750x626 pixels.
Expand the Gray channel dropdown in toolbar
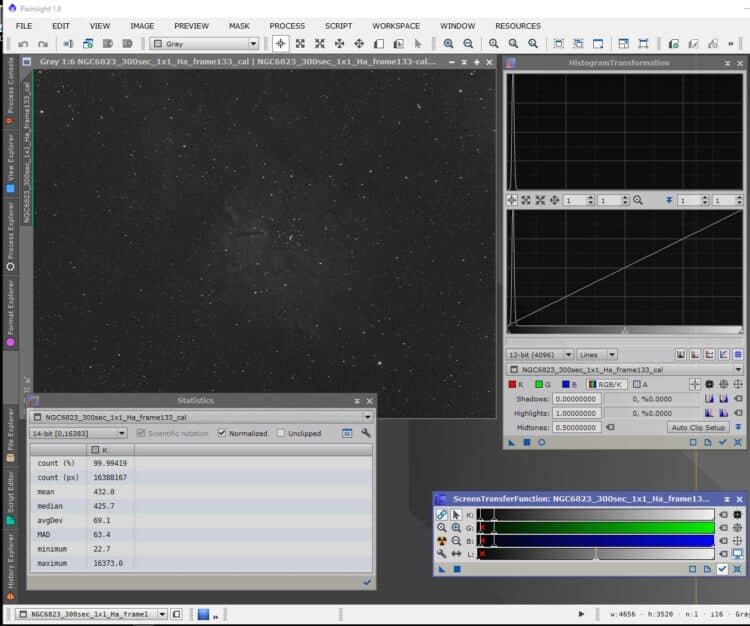(x=204, y=44)
